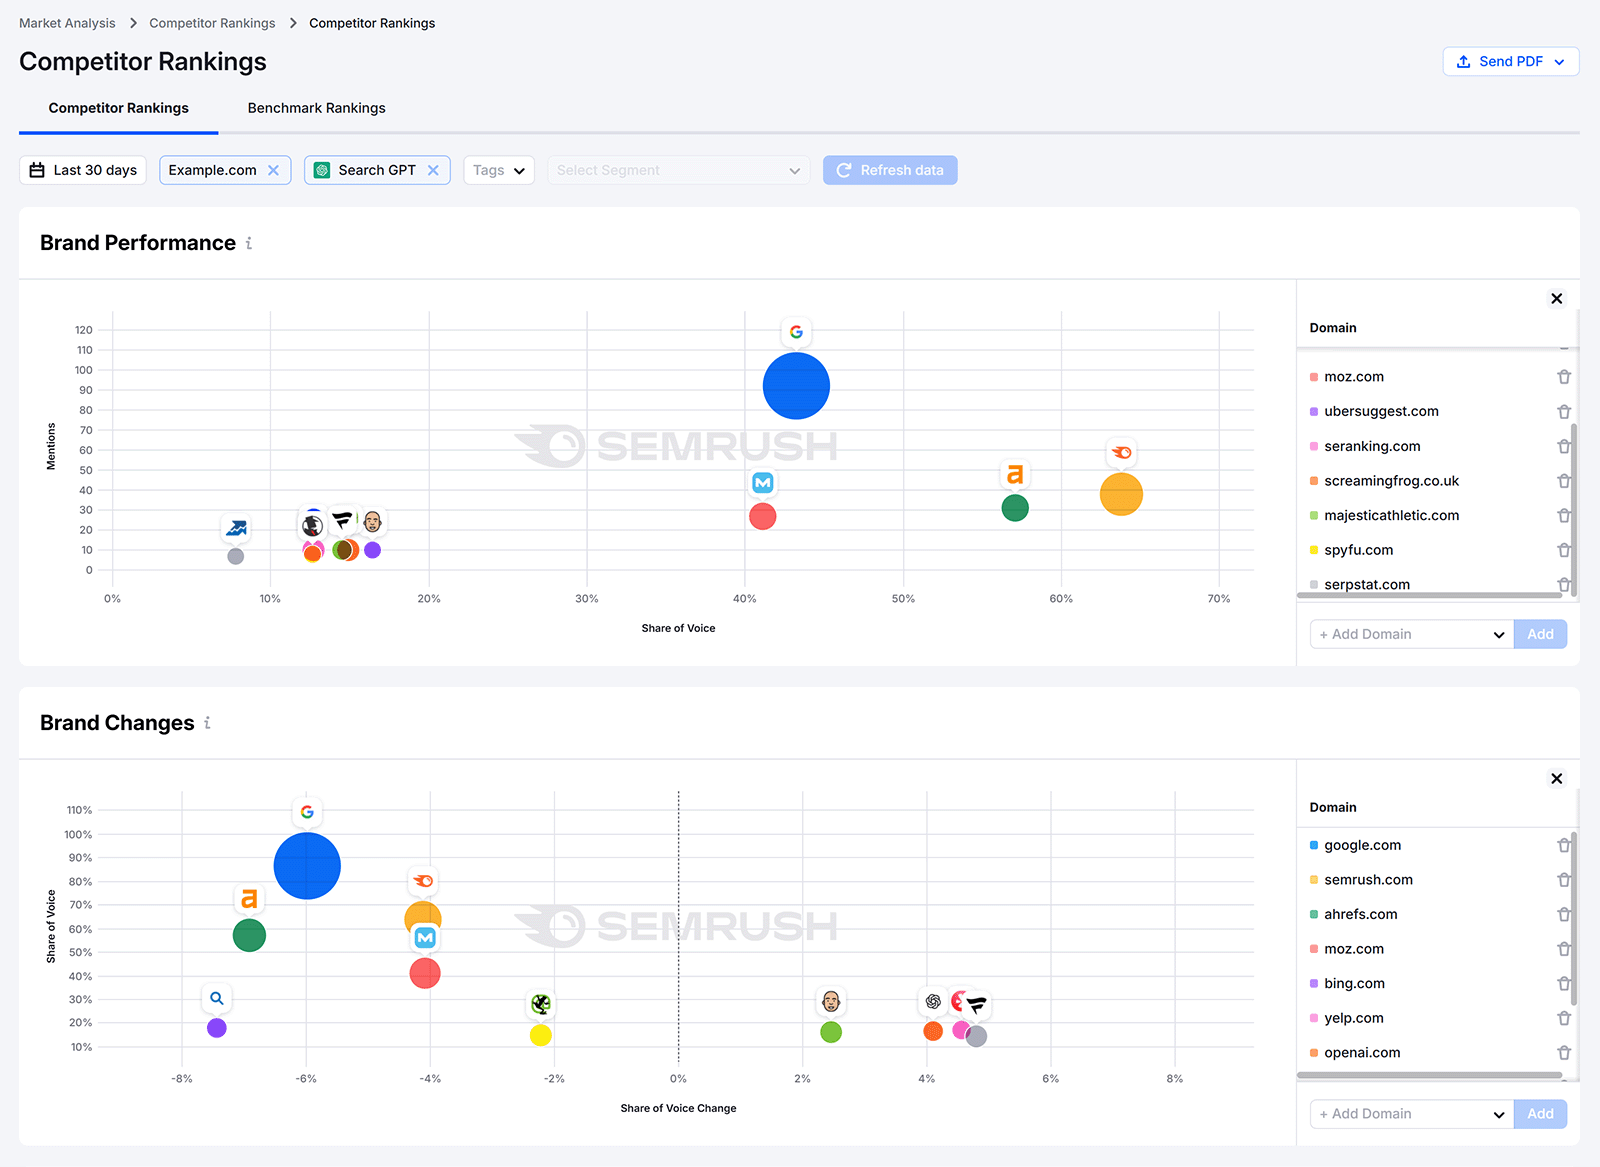Click the OpenAI icon in Brand Changes chart
This screenshot has height=1167, width=1600.
(x=933, y=1001)
